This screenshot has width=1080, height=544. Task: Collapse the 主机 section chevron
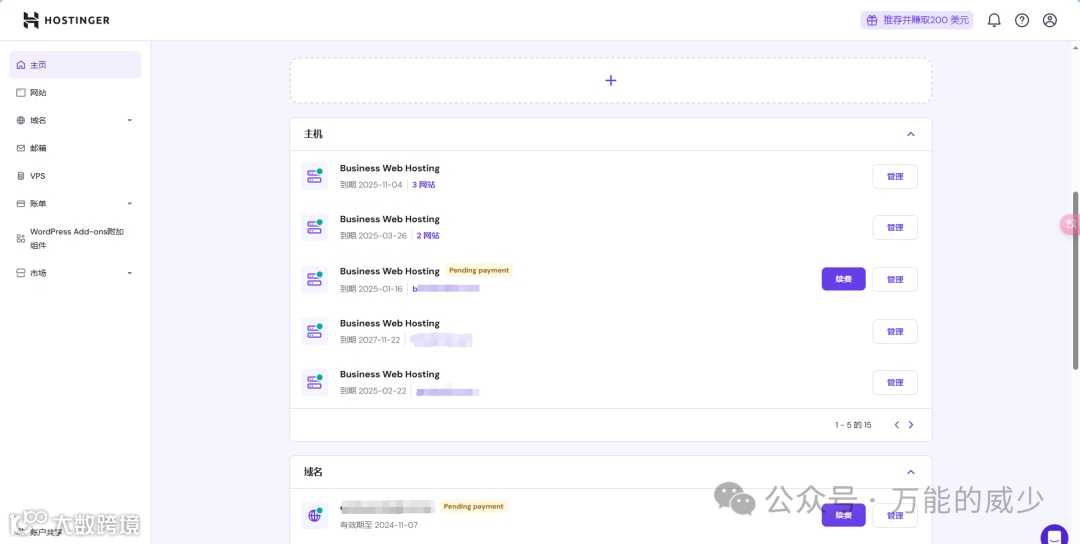[911, 134]
